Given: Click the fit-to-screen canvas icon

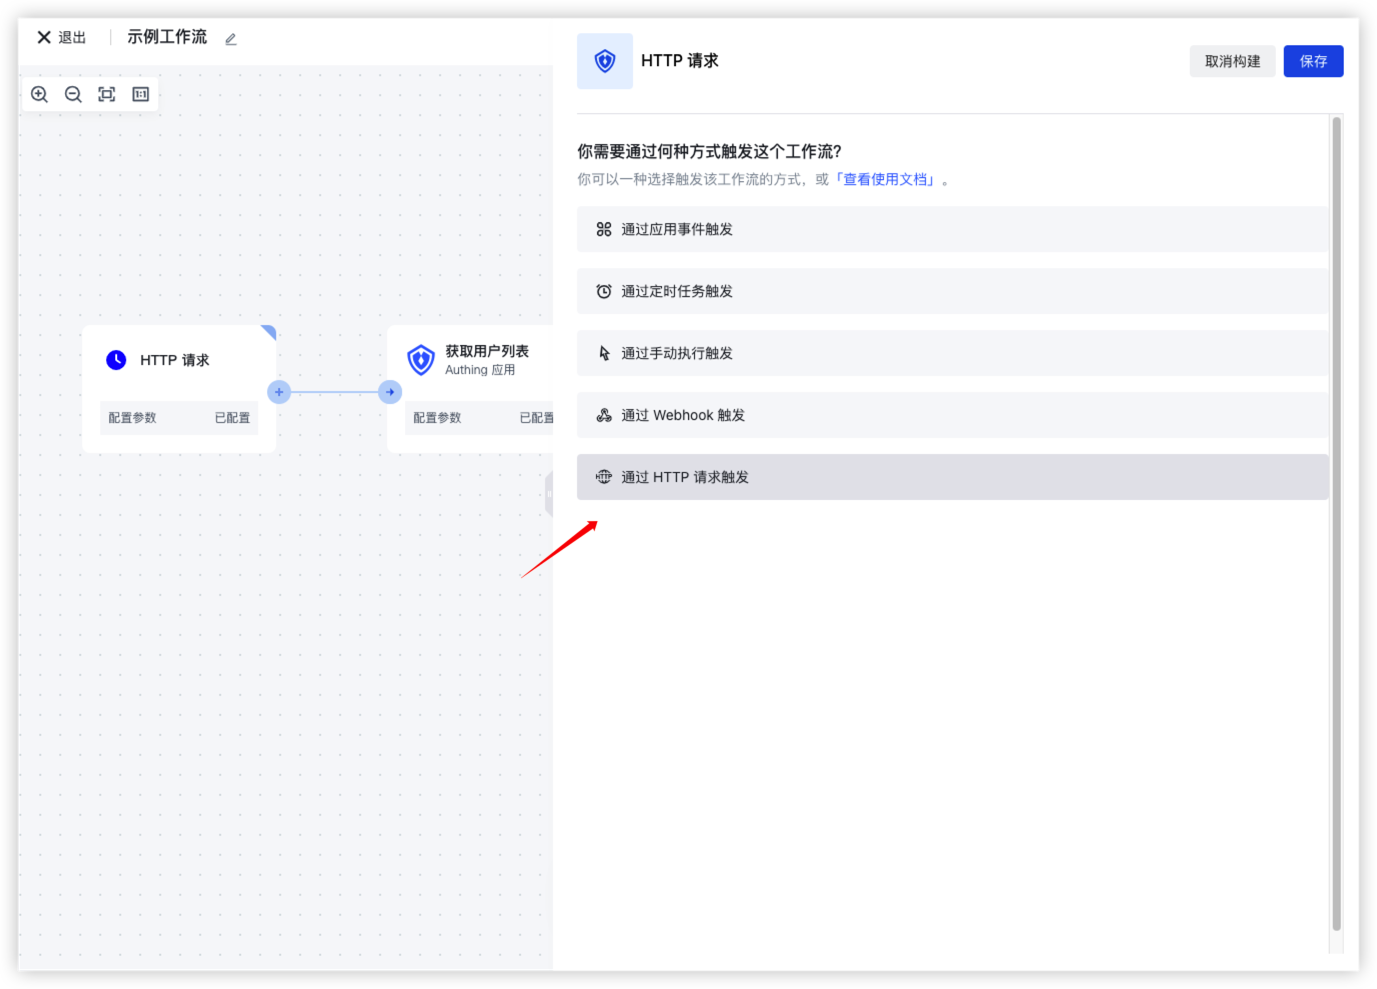Looking at the screenshot, I should 107,94.
